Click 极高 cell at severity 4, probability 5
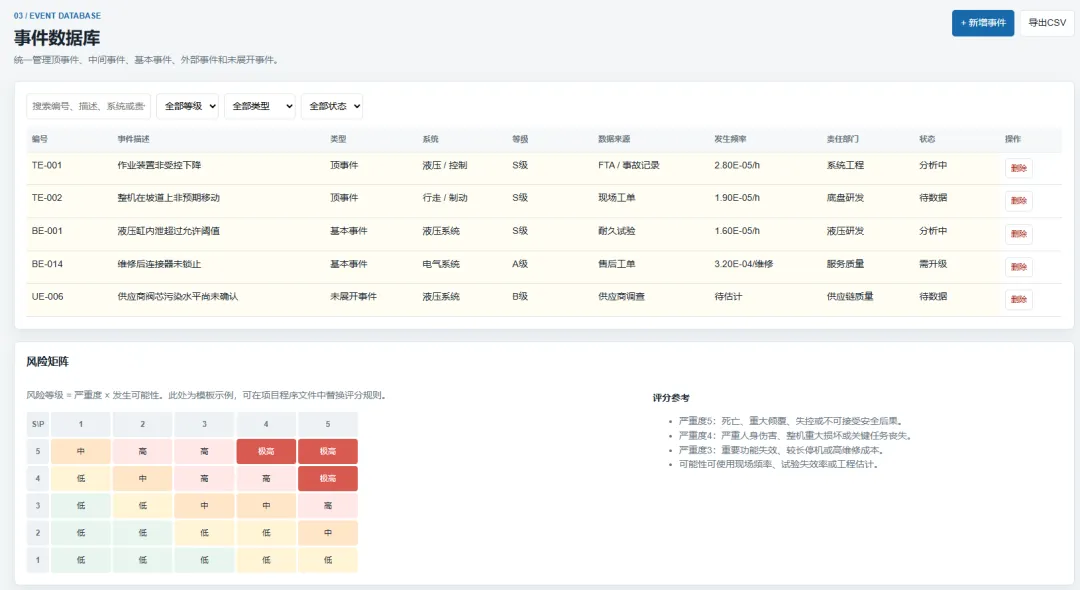Viewport: 1080px width, 590px height. 328,478
